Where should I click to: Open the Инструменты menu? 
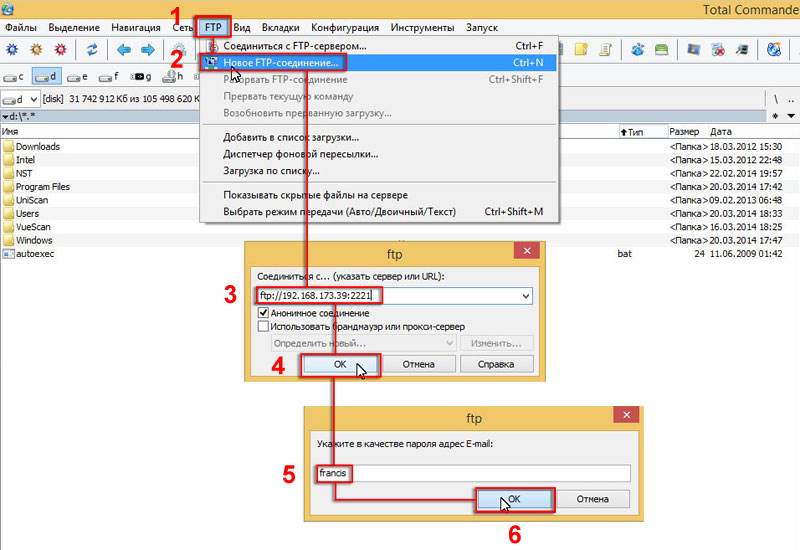click(x=422, y=28)
